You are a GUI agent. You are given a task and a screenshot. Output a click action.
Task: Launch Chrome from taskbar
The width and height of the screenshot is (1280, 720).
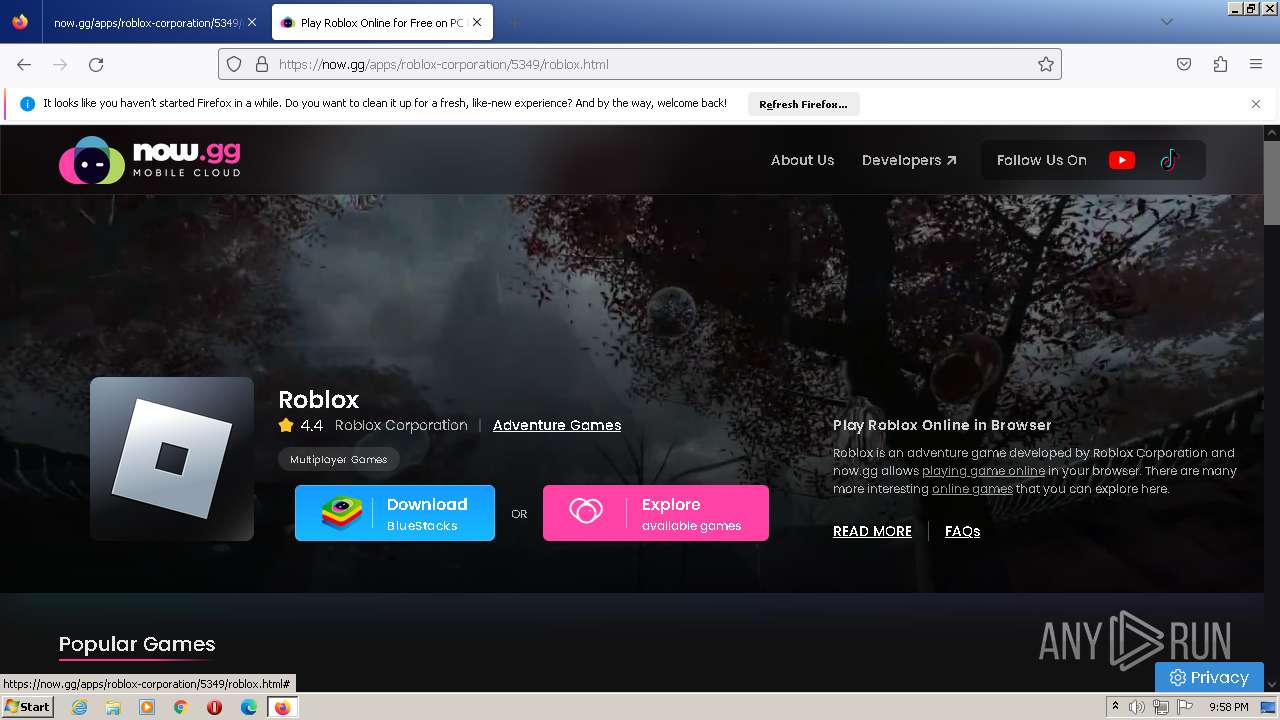(180, 707)
